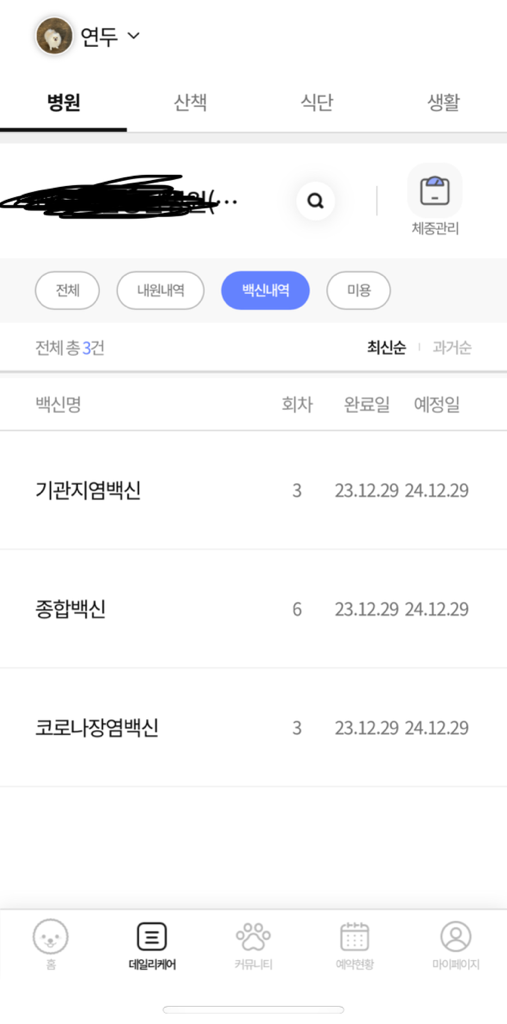The width and height of the screenshot is (507, 1024).
Task: Open 데일리케어 list icon
Action: [152, 937]
